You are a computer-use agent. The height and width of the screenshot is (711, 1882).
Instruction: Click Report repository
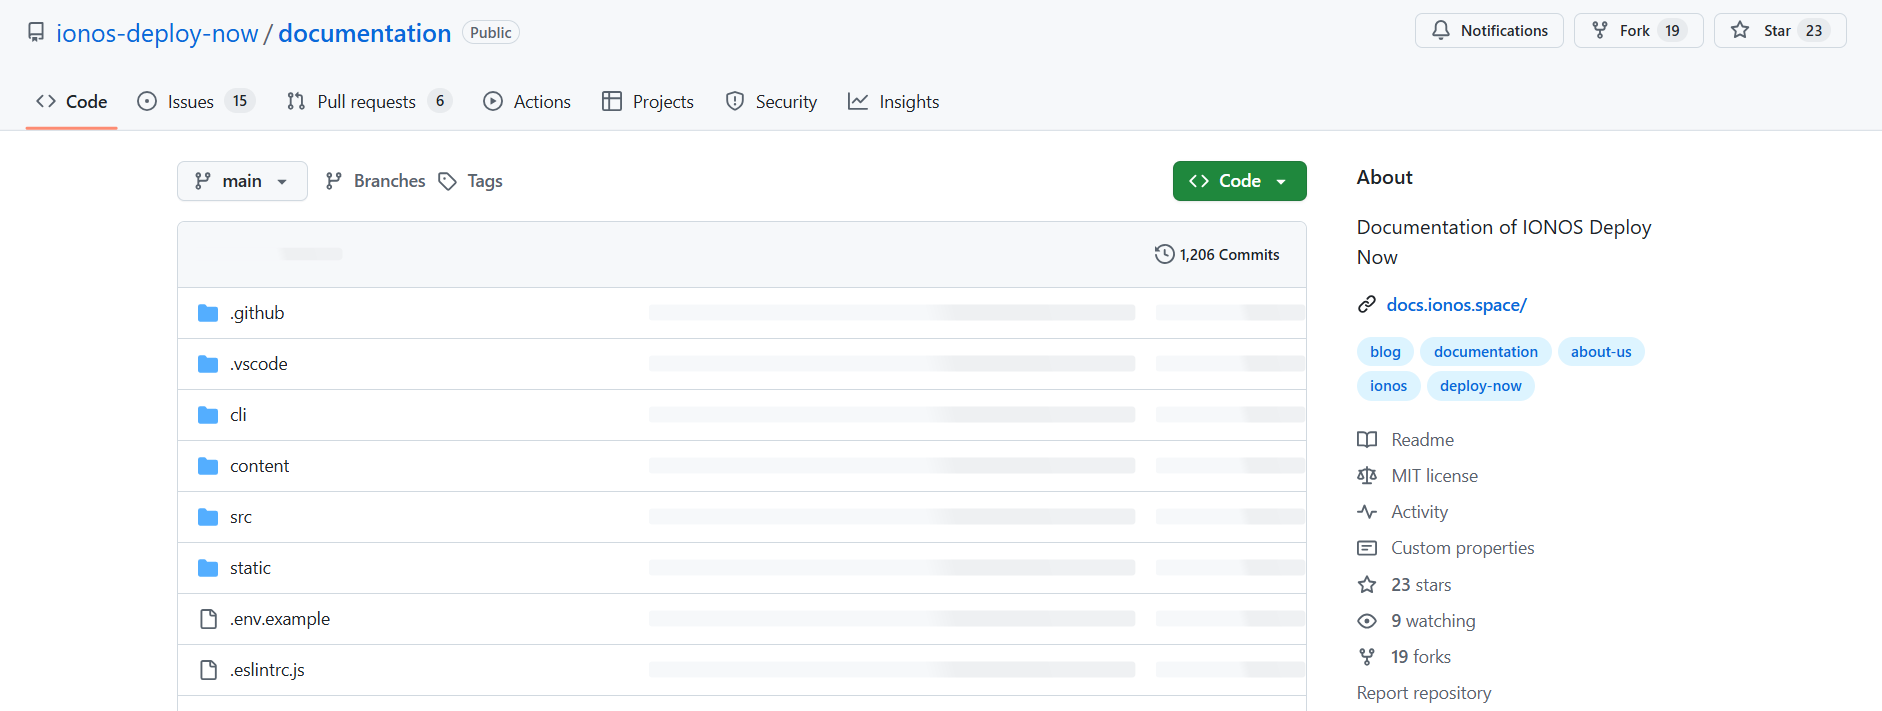tap(1424, 693)
